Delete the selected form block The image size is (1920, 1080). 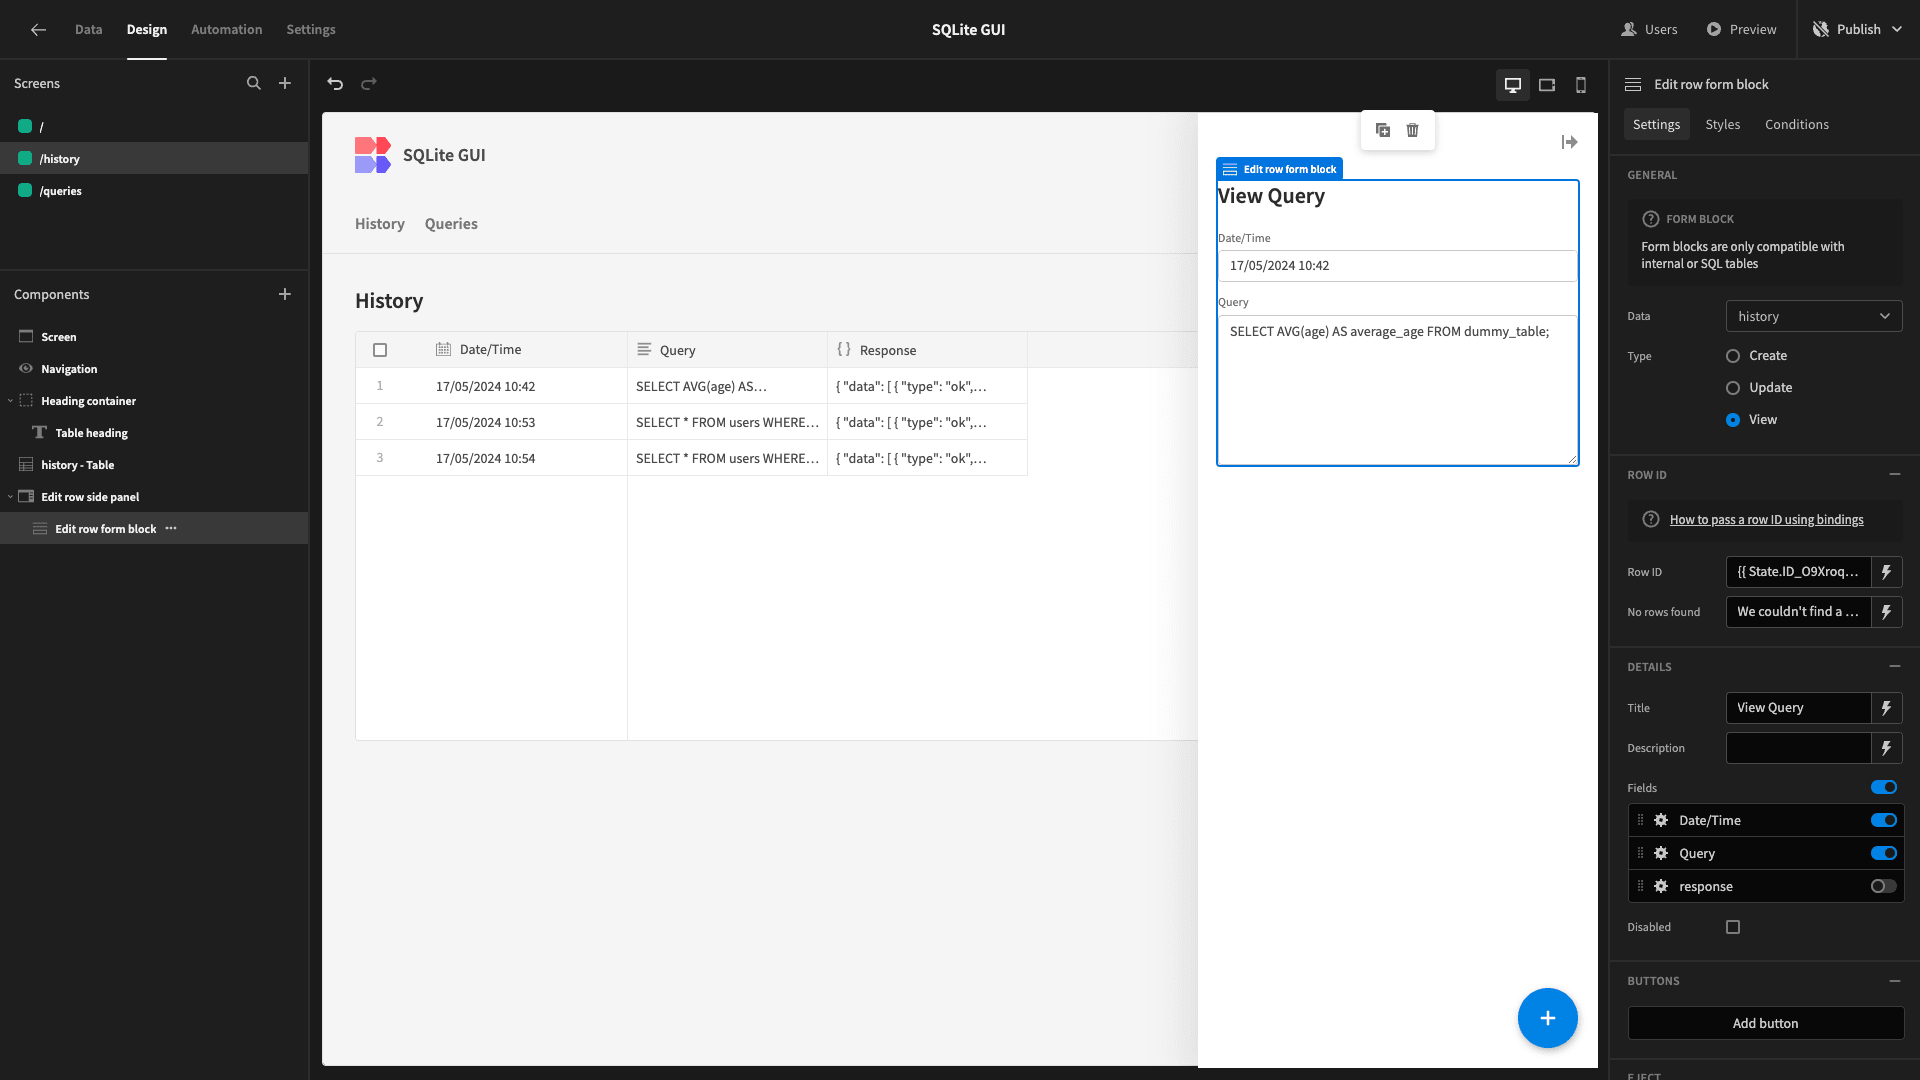[1413, 130]
